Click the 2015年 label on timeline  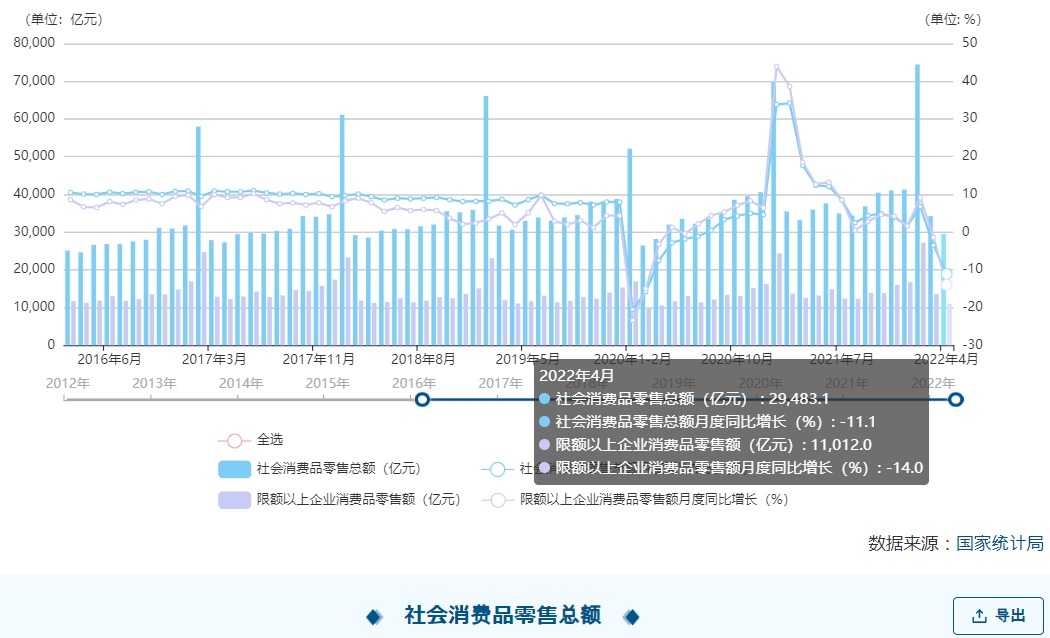[327, 383]
